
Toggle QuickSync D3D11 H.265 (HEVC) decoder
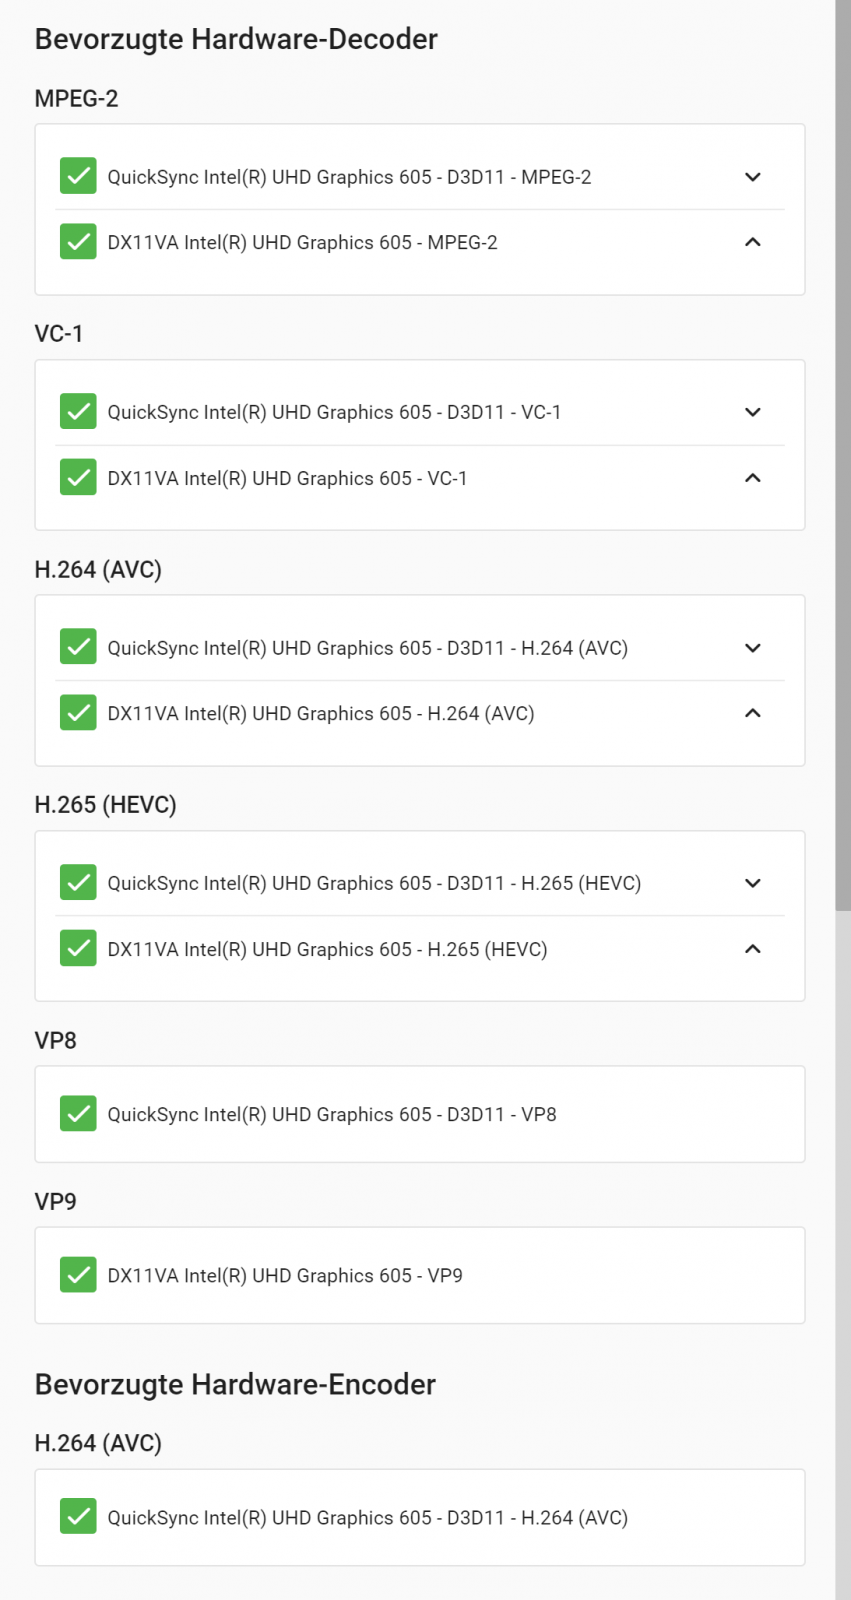click(x=78, y=883)
